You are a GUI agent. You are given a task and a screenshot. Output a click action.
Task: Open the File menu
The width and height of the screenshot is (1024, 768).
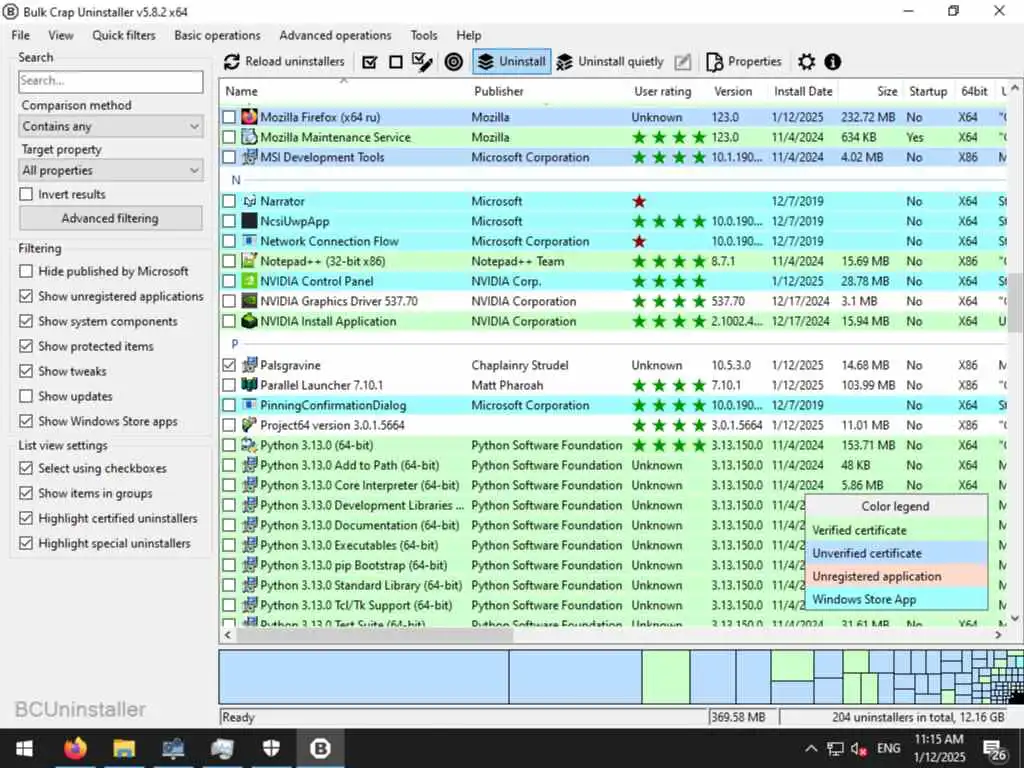click(20, 35)
